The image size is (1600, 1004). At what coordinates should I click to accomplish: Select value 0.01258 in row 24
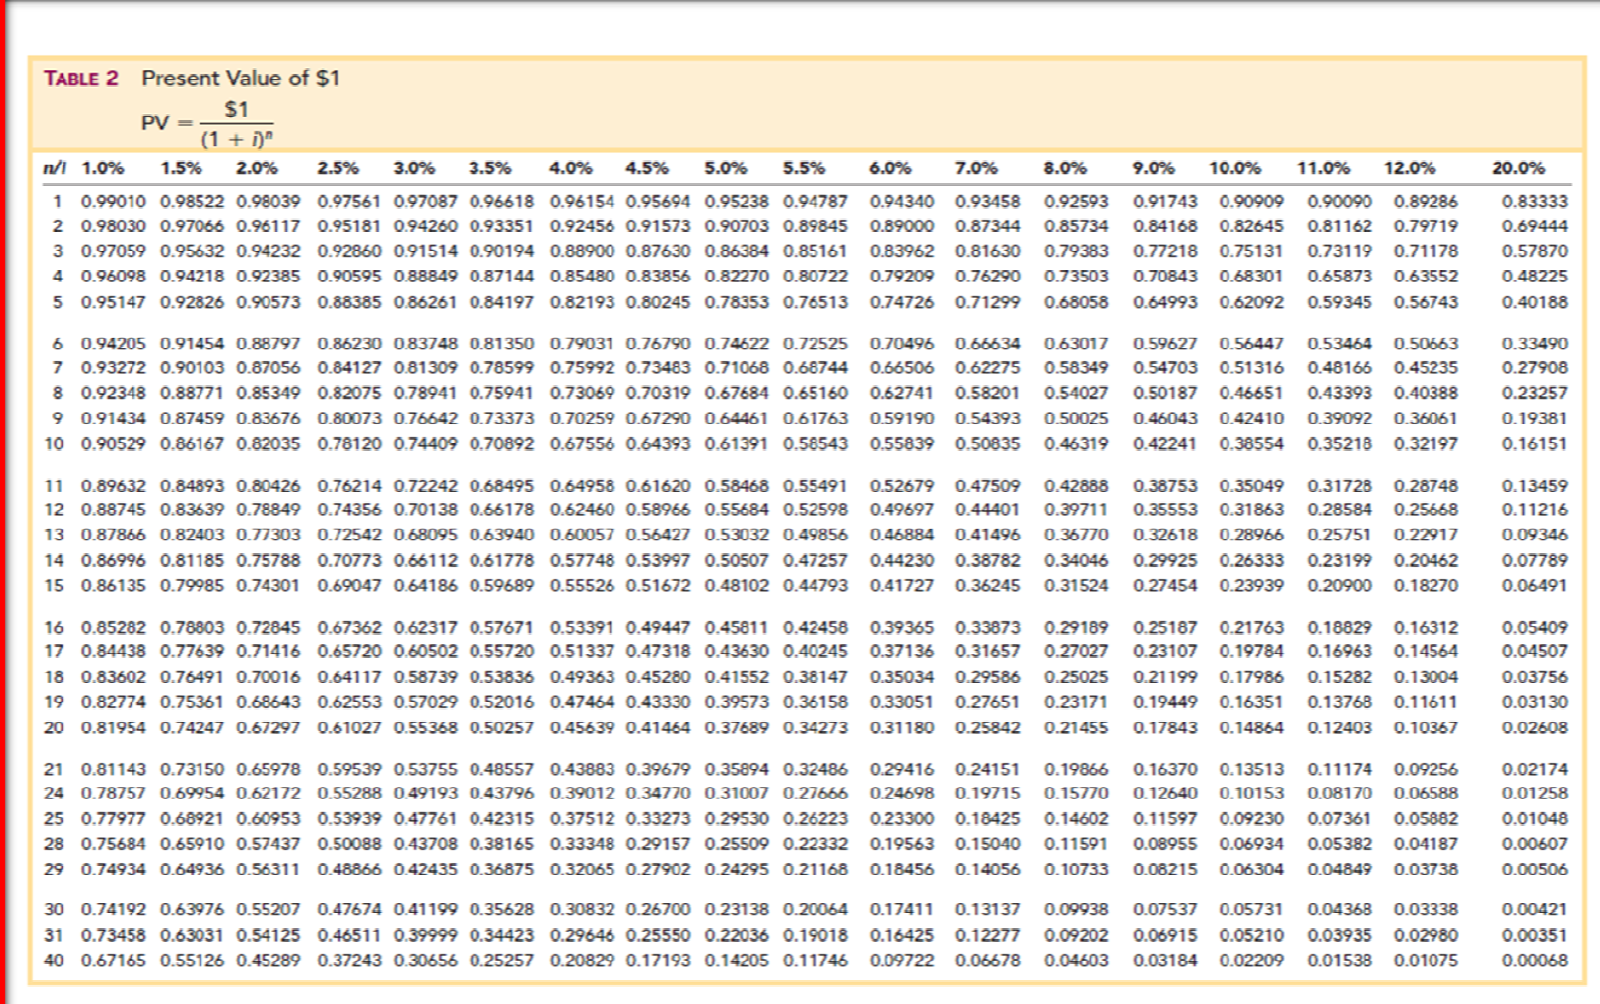[1535, 794]
